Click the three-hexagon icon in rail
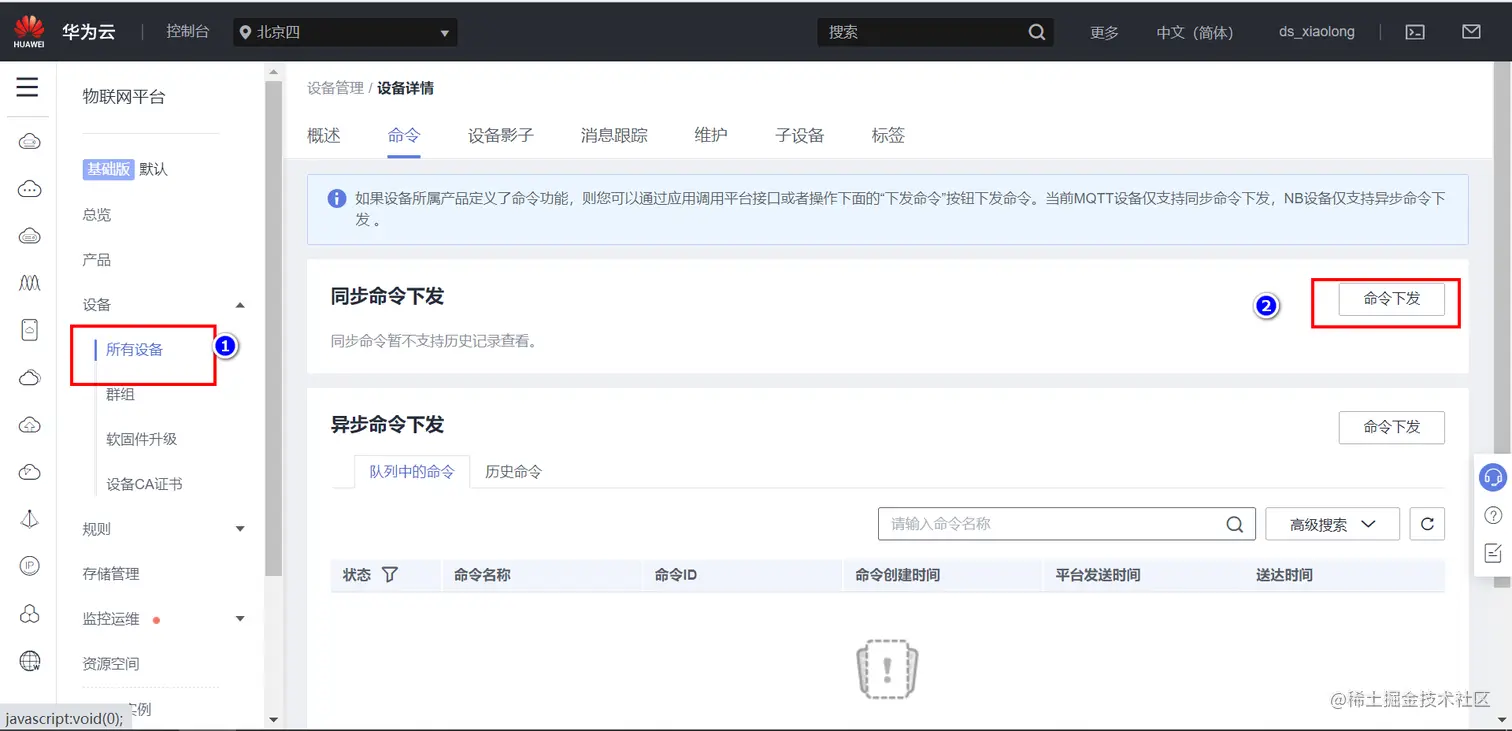Viewport: 1512px width, 731px height. (x=30, y=613)
